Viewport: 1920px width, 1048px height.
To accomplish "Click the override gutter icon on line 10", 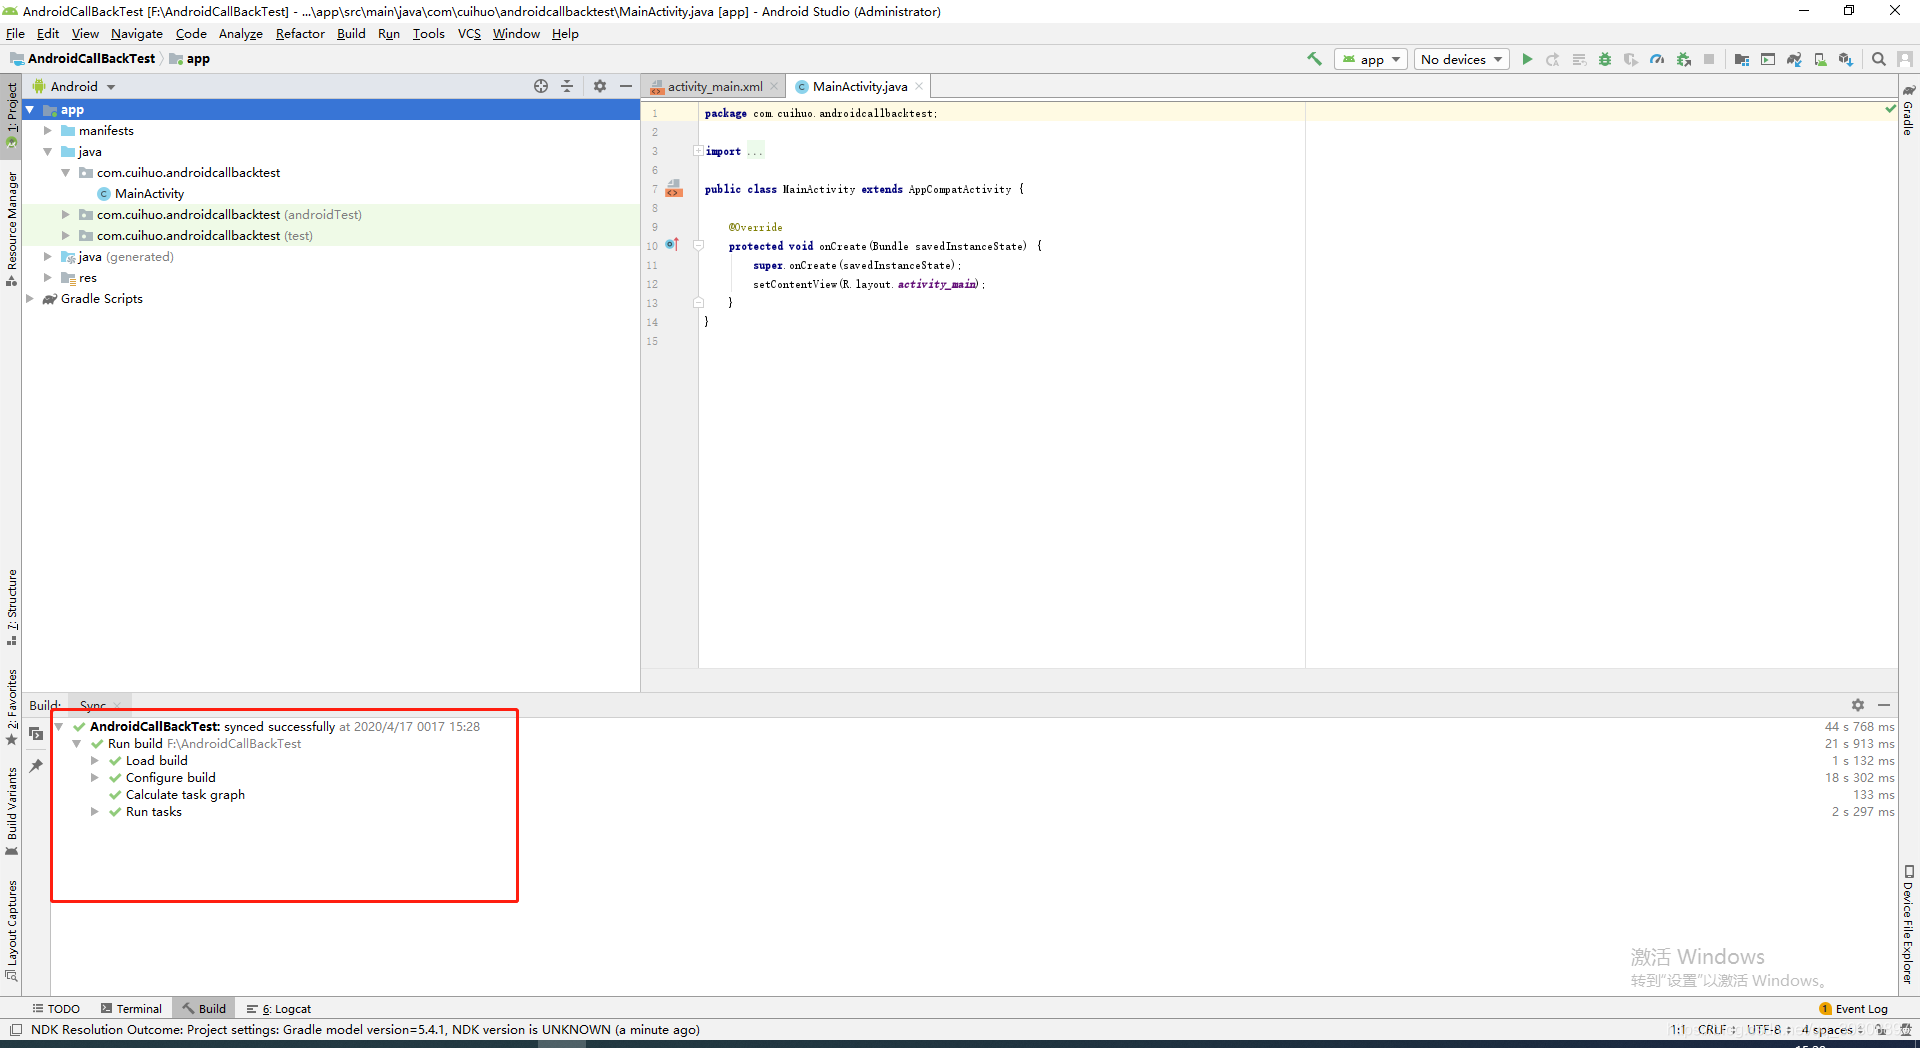I will coord(672,245).
